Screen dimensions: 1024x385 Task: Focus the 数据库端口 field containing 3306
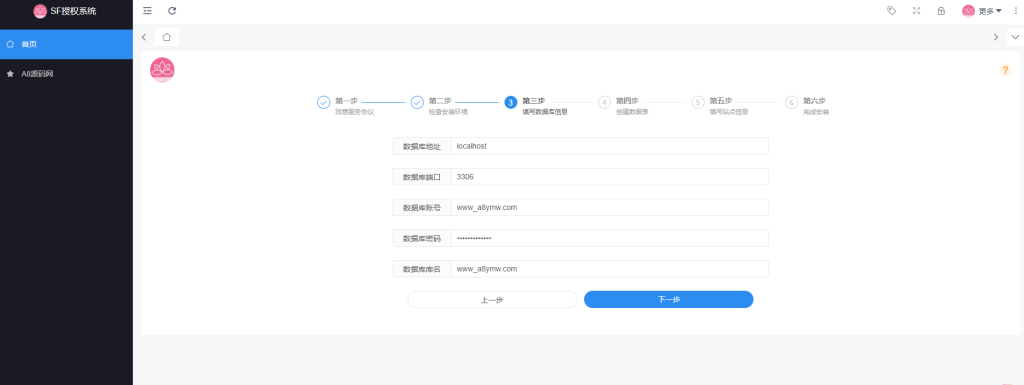click(610, 177)
